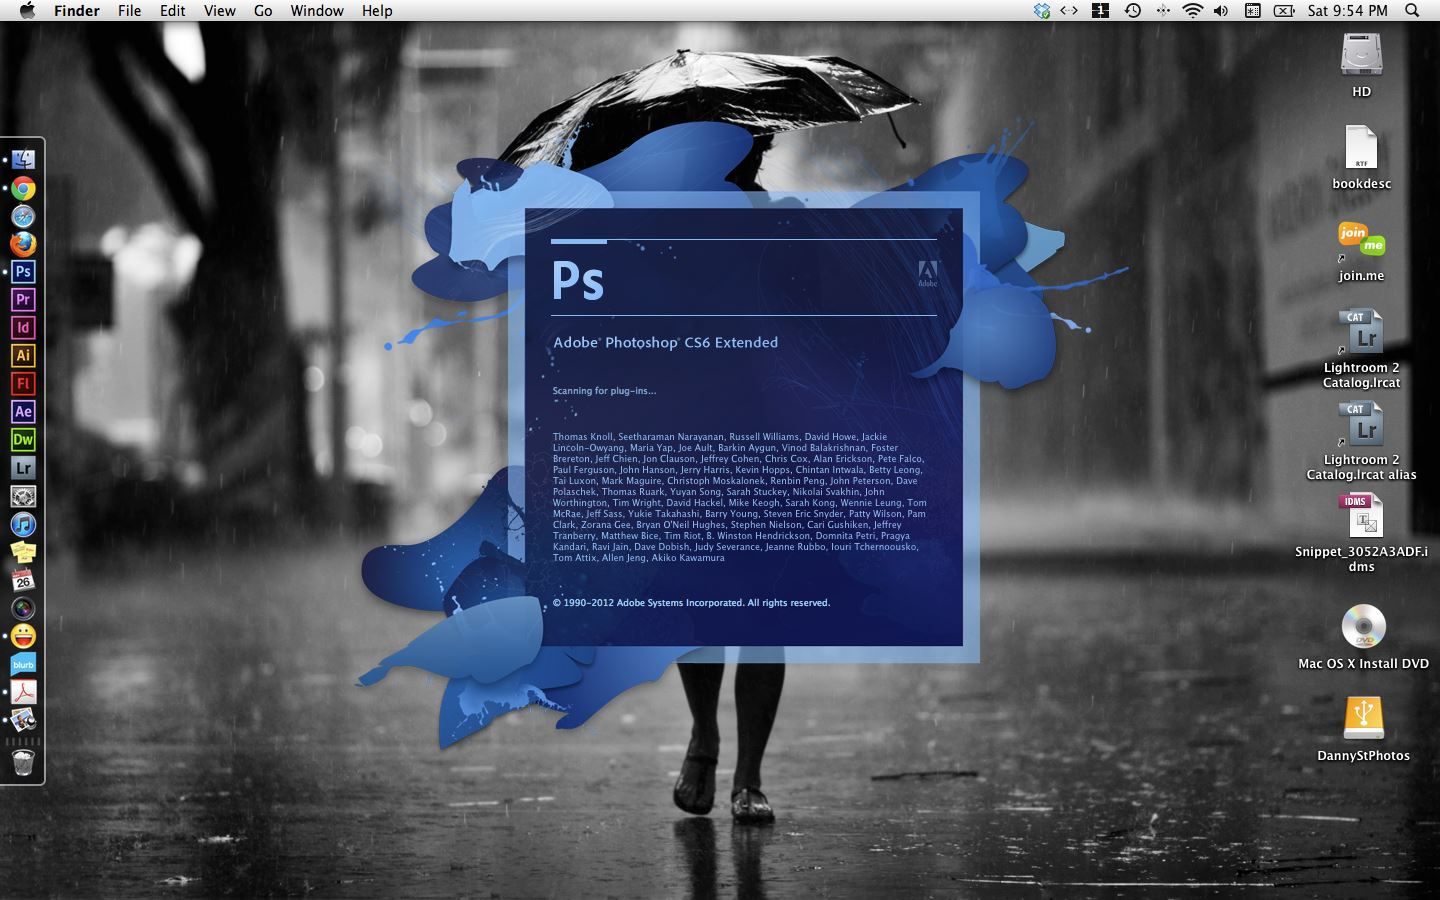
Task: Launch Dreamweaver from the dock
Action: (23, 440)
